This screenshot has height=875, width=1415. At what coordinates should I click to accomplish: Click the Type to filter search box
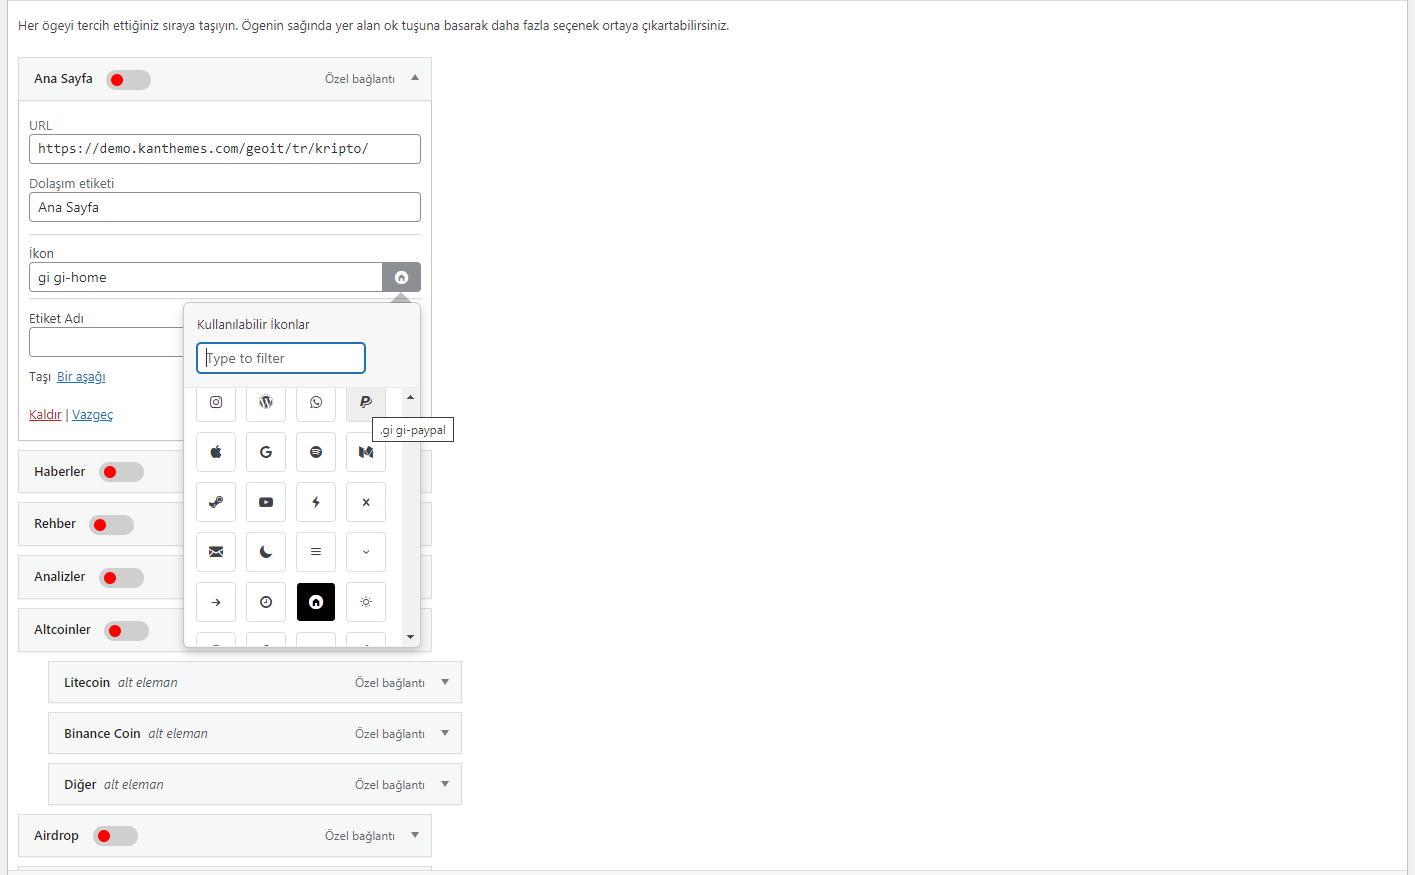click(281, 358)
